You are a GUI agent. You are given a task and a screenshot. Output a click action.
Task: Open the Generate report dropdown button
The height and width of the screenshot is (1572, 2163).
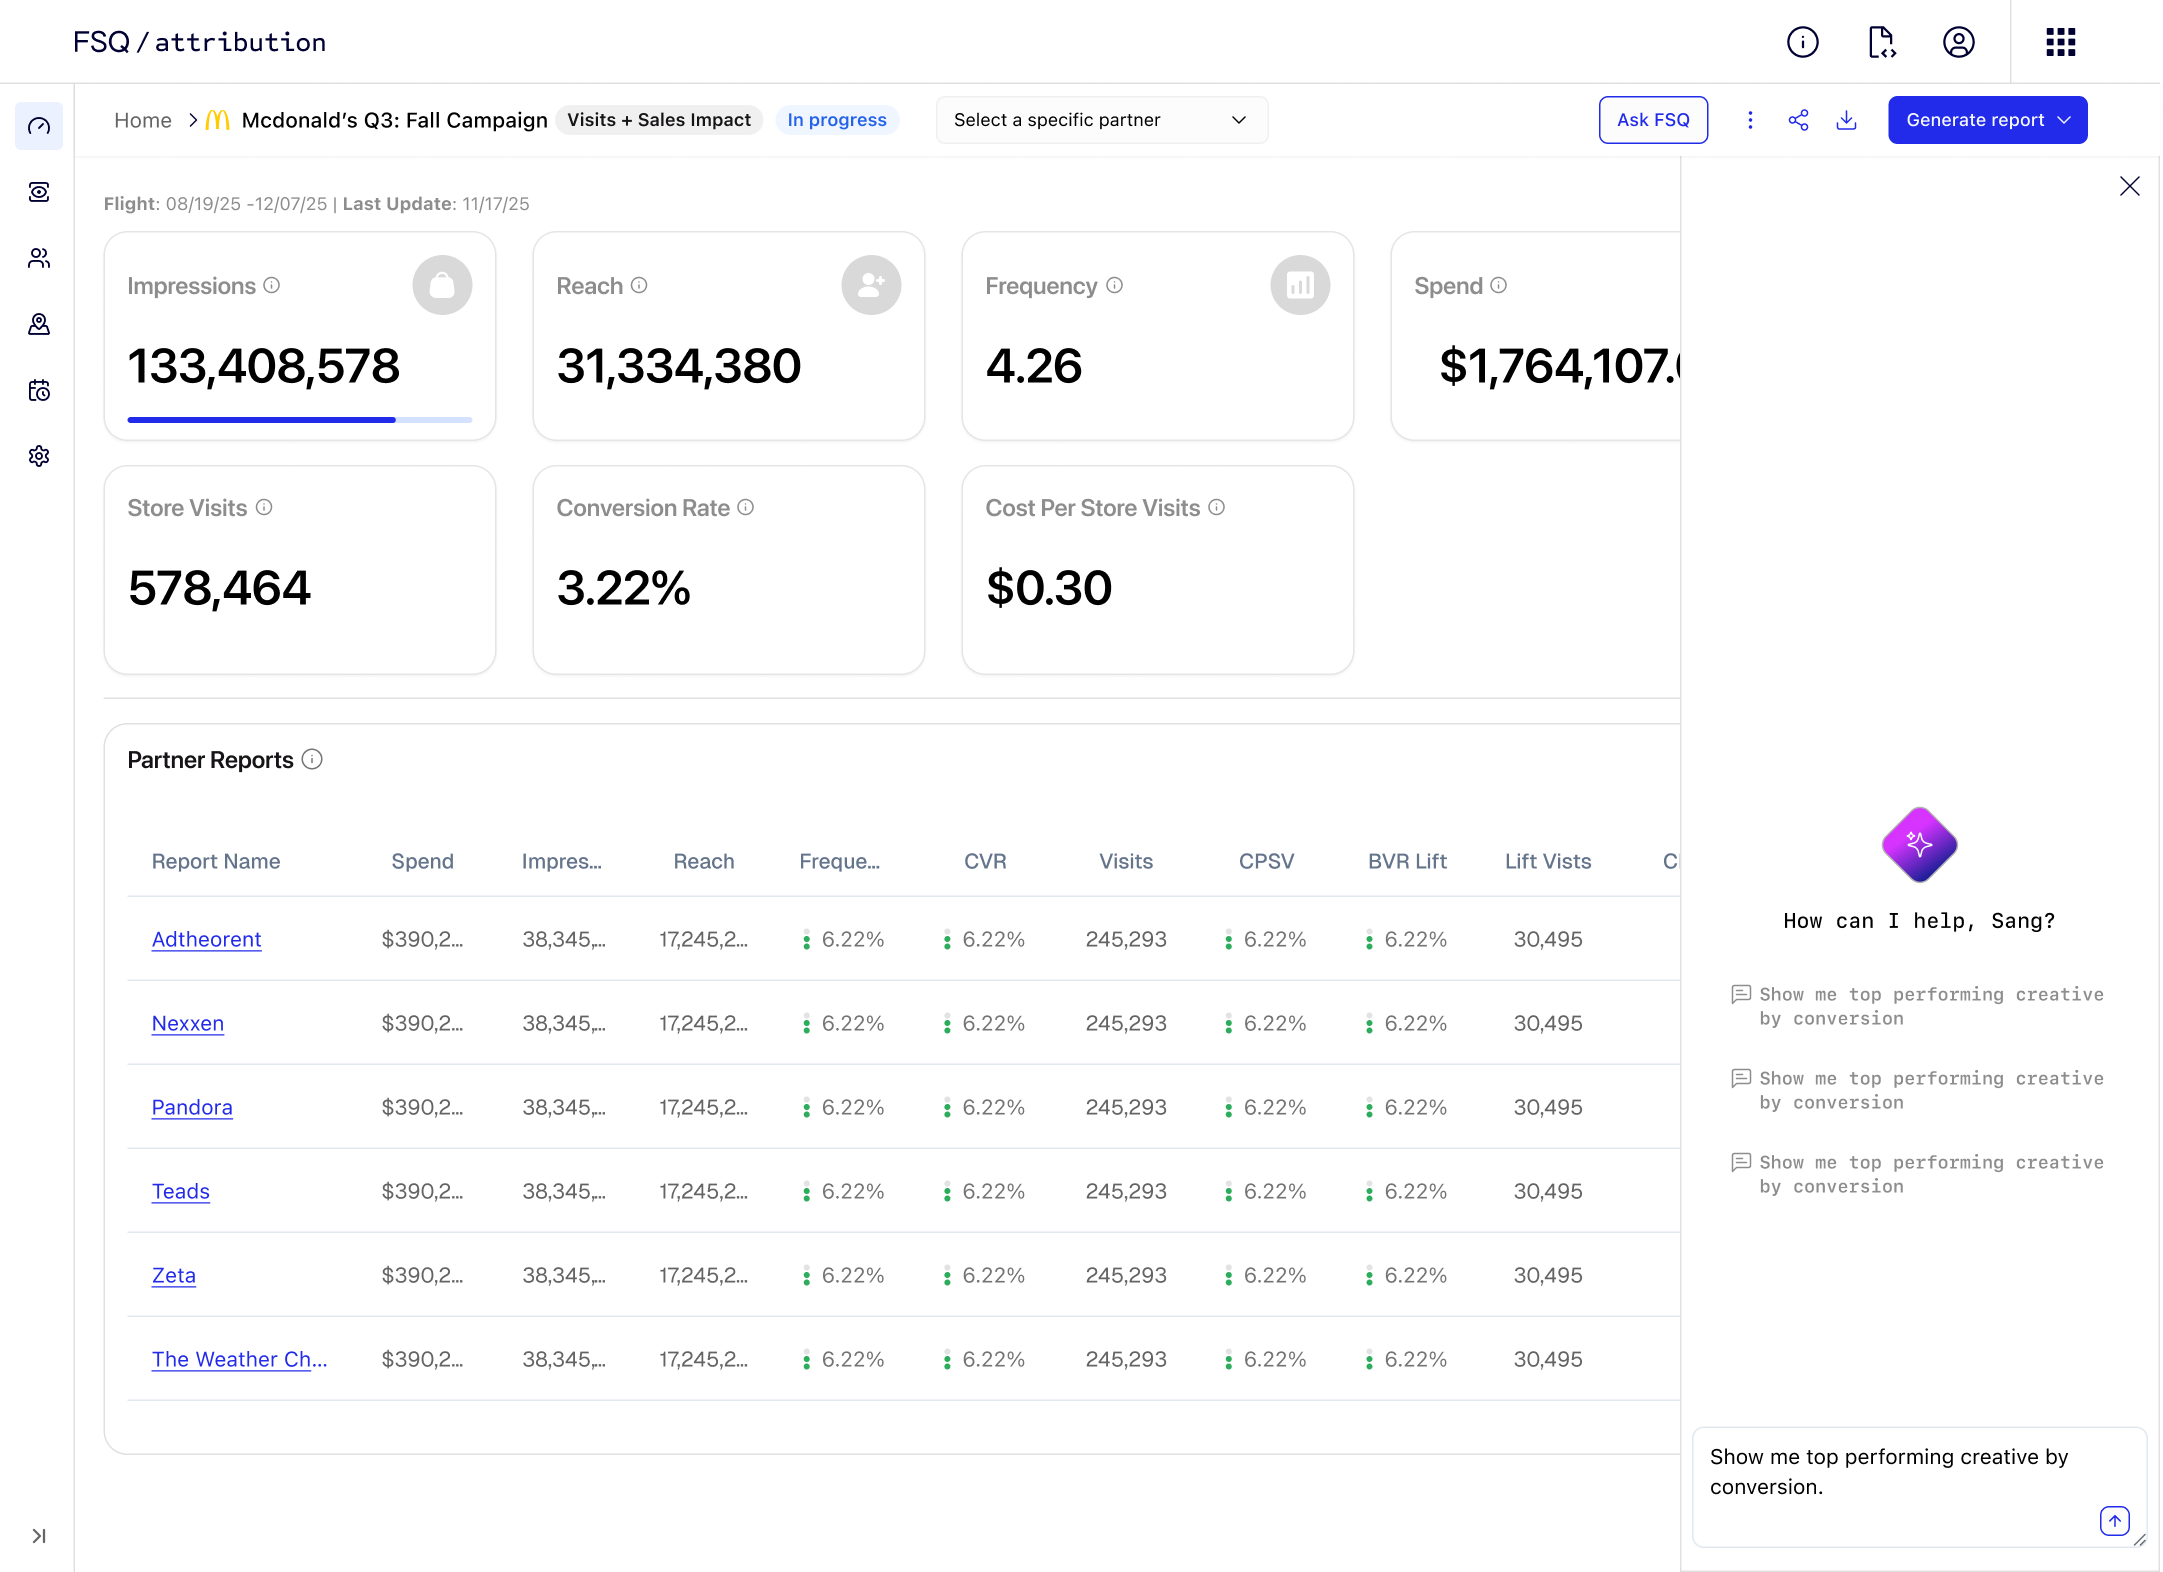click(x=1987, y=120)
